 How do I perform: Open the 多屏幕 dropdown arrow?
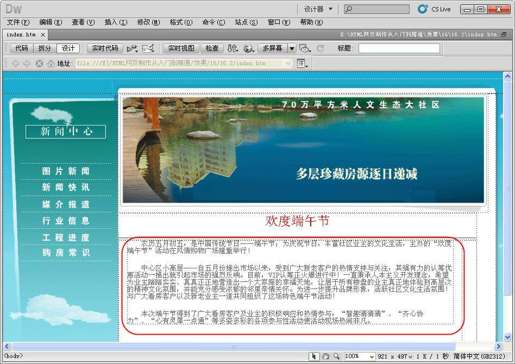point(292,49)
